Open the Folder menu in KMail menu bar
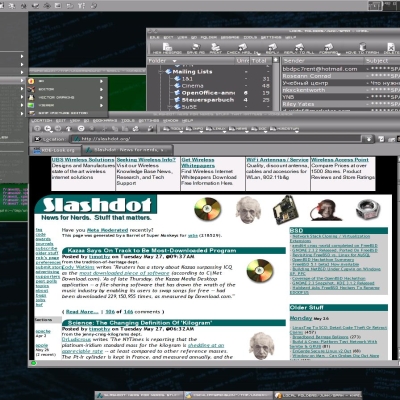This screenshot has width=400, height=400. tap(209, 37)
